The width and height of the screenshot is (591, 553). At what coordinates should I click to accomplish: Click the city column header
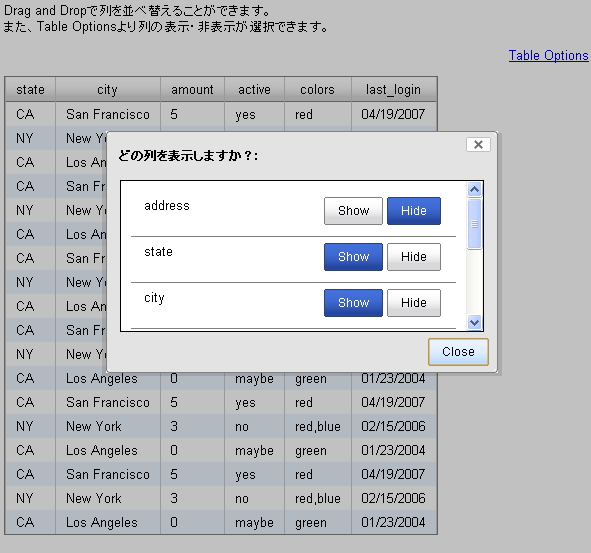tap(108, 90)
